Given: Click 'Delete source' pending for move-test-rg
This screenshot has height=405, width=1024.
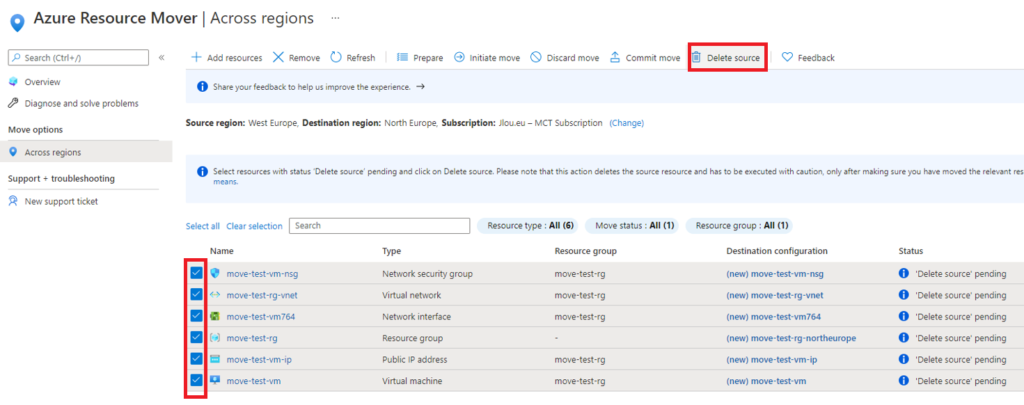Looking at the screenshot, I should [961, 338].
